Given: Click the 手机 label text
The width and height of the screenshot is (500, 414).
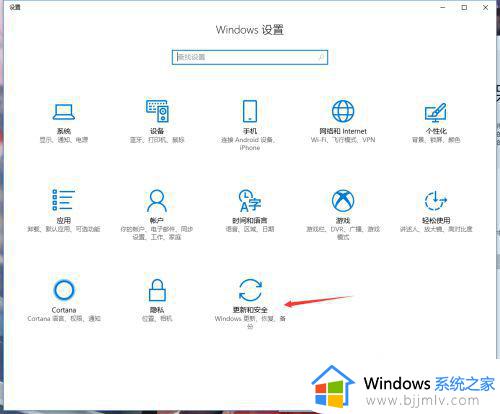Looking at the screenshot, I should [x=250, y=131].
